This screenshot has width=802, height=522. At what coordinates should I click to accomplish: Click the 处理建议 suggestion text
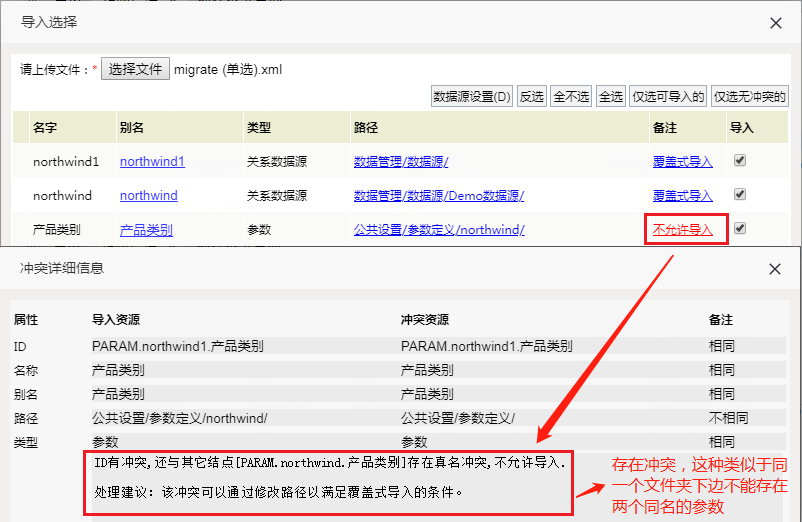[x=278, y=492]
